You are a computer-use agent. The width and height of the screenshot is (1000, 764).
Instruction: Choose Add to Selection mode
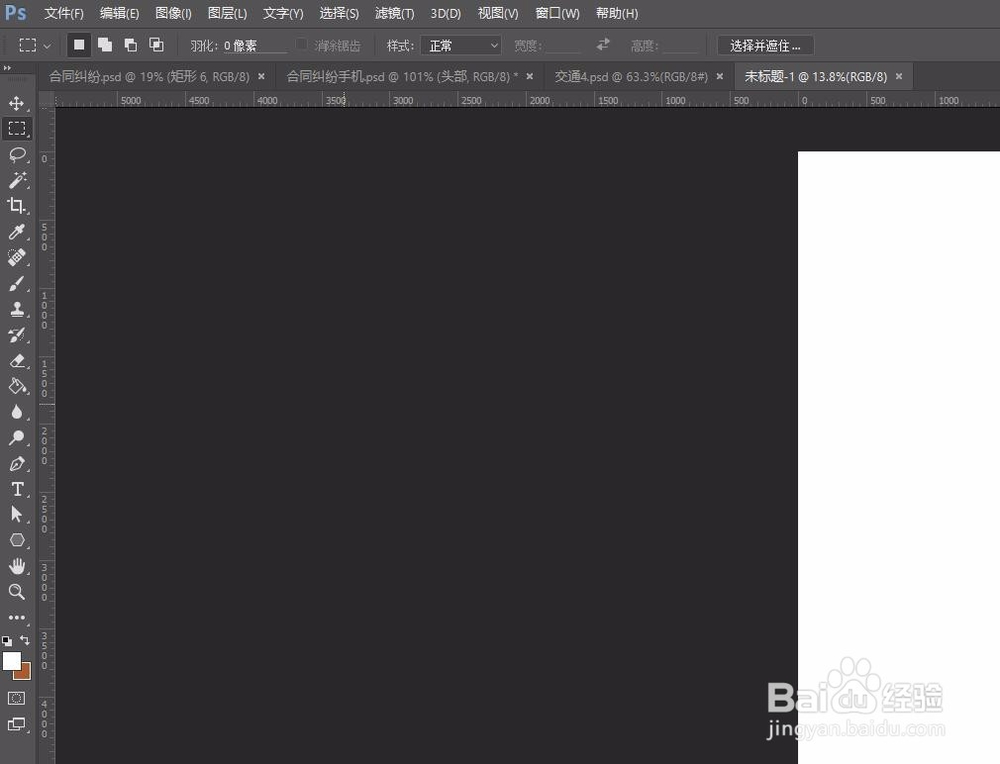105,45
